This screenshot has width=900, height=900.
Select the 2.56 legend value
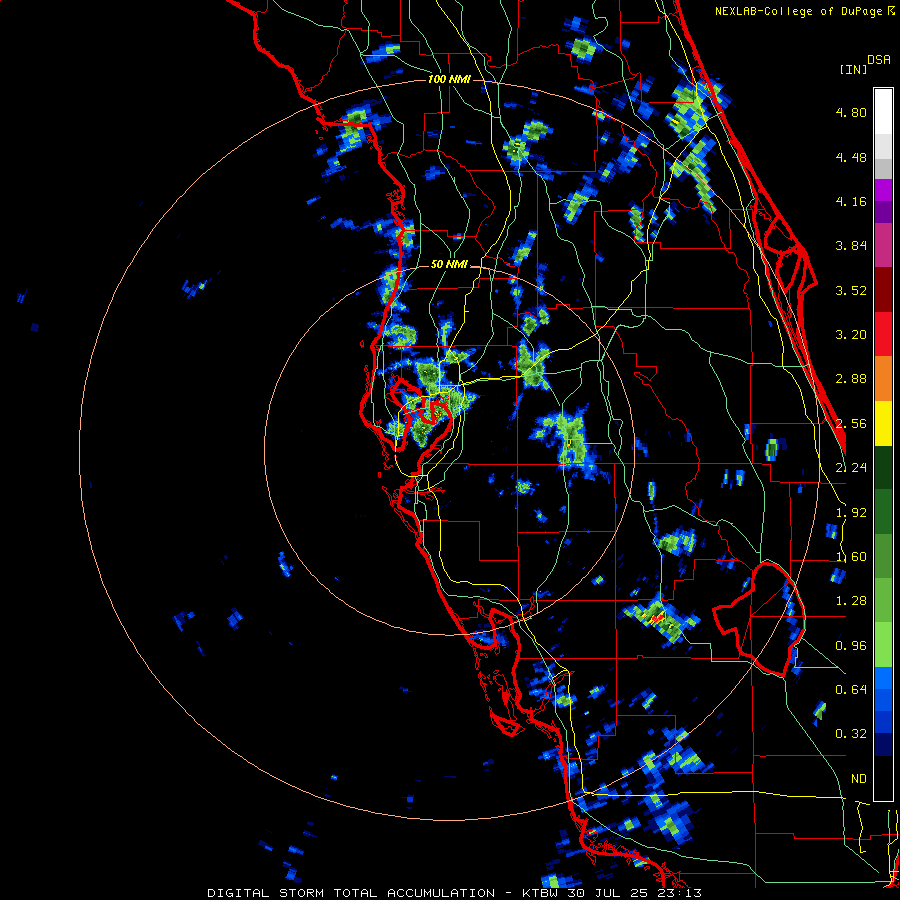tap(851, 424)
